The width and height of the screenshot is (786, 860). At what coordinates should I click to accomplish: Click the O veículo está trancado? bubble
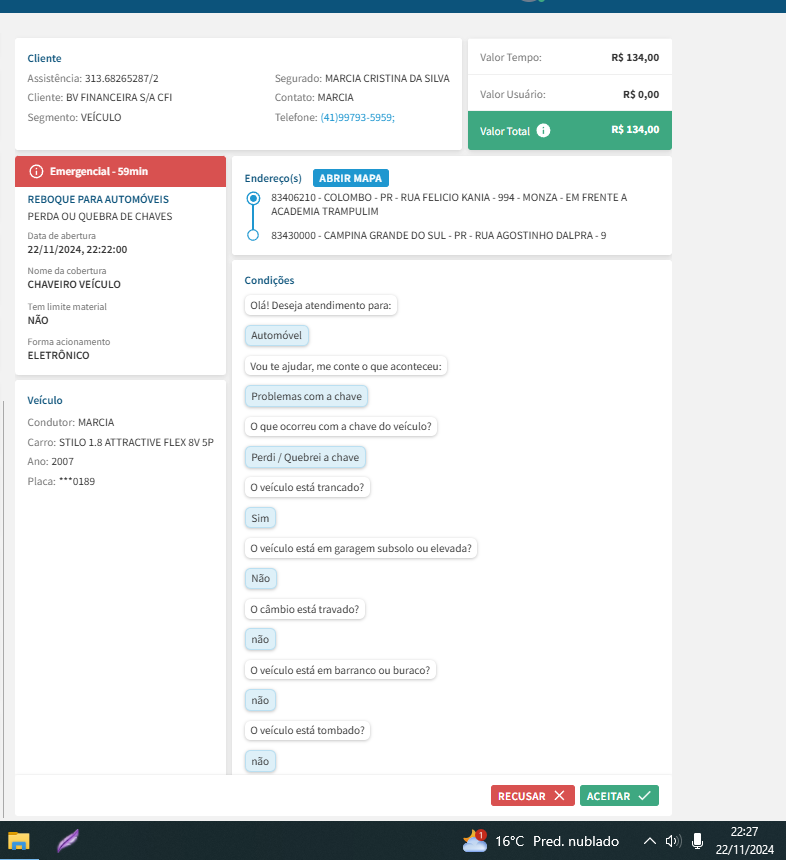pos(307,487)
